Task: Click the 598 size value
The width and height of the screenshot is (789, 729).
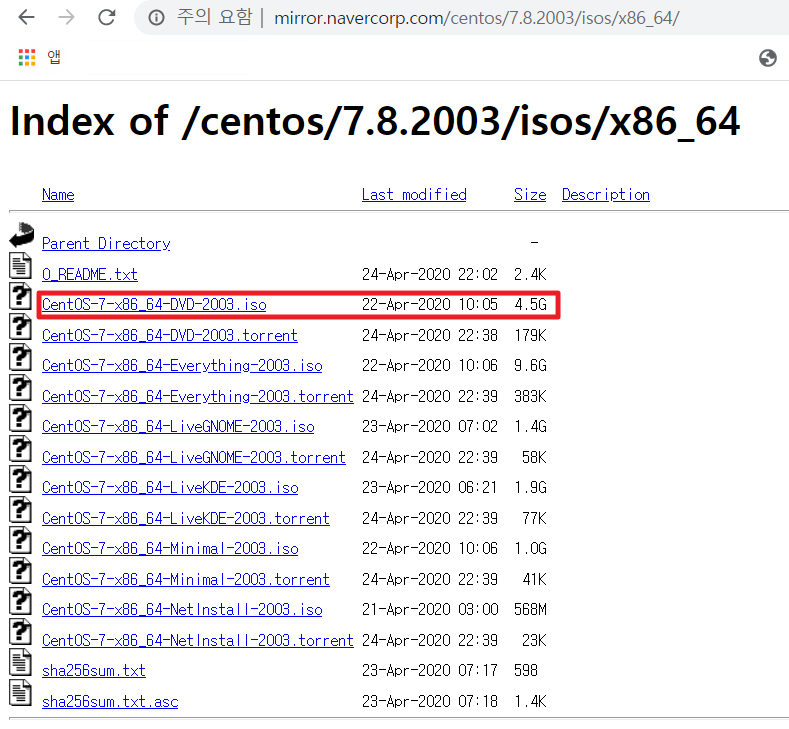Action: [526, 671]
